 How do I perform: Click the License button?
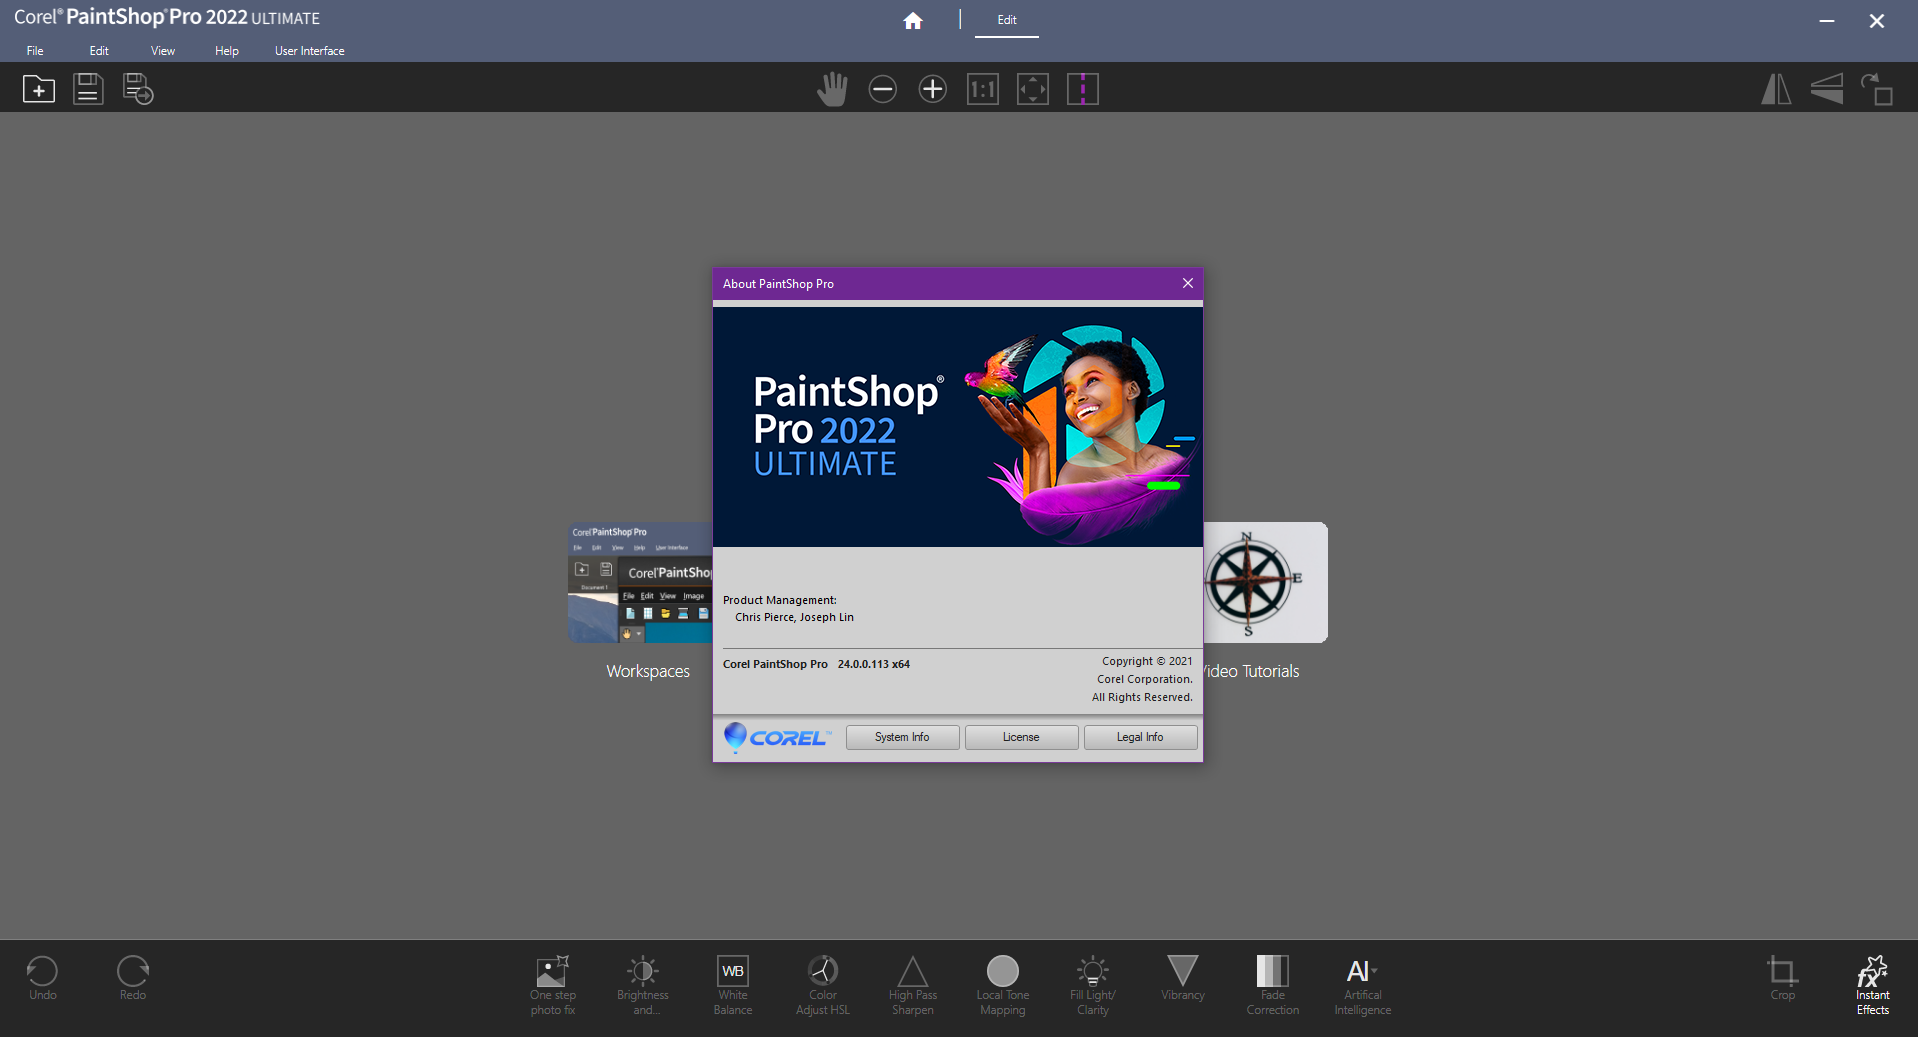[x=1021, y=737]
